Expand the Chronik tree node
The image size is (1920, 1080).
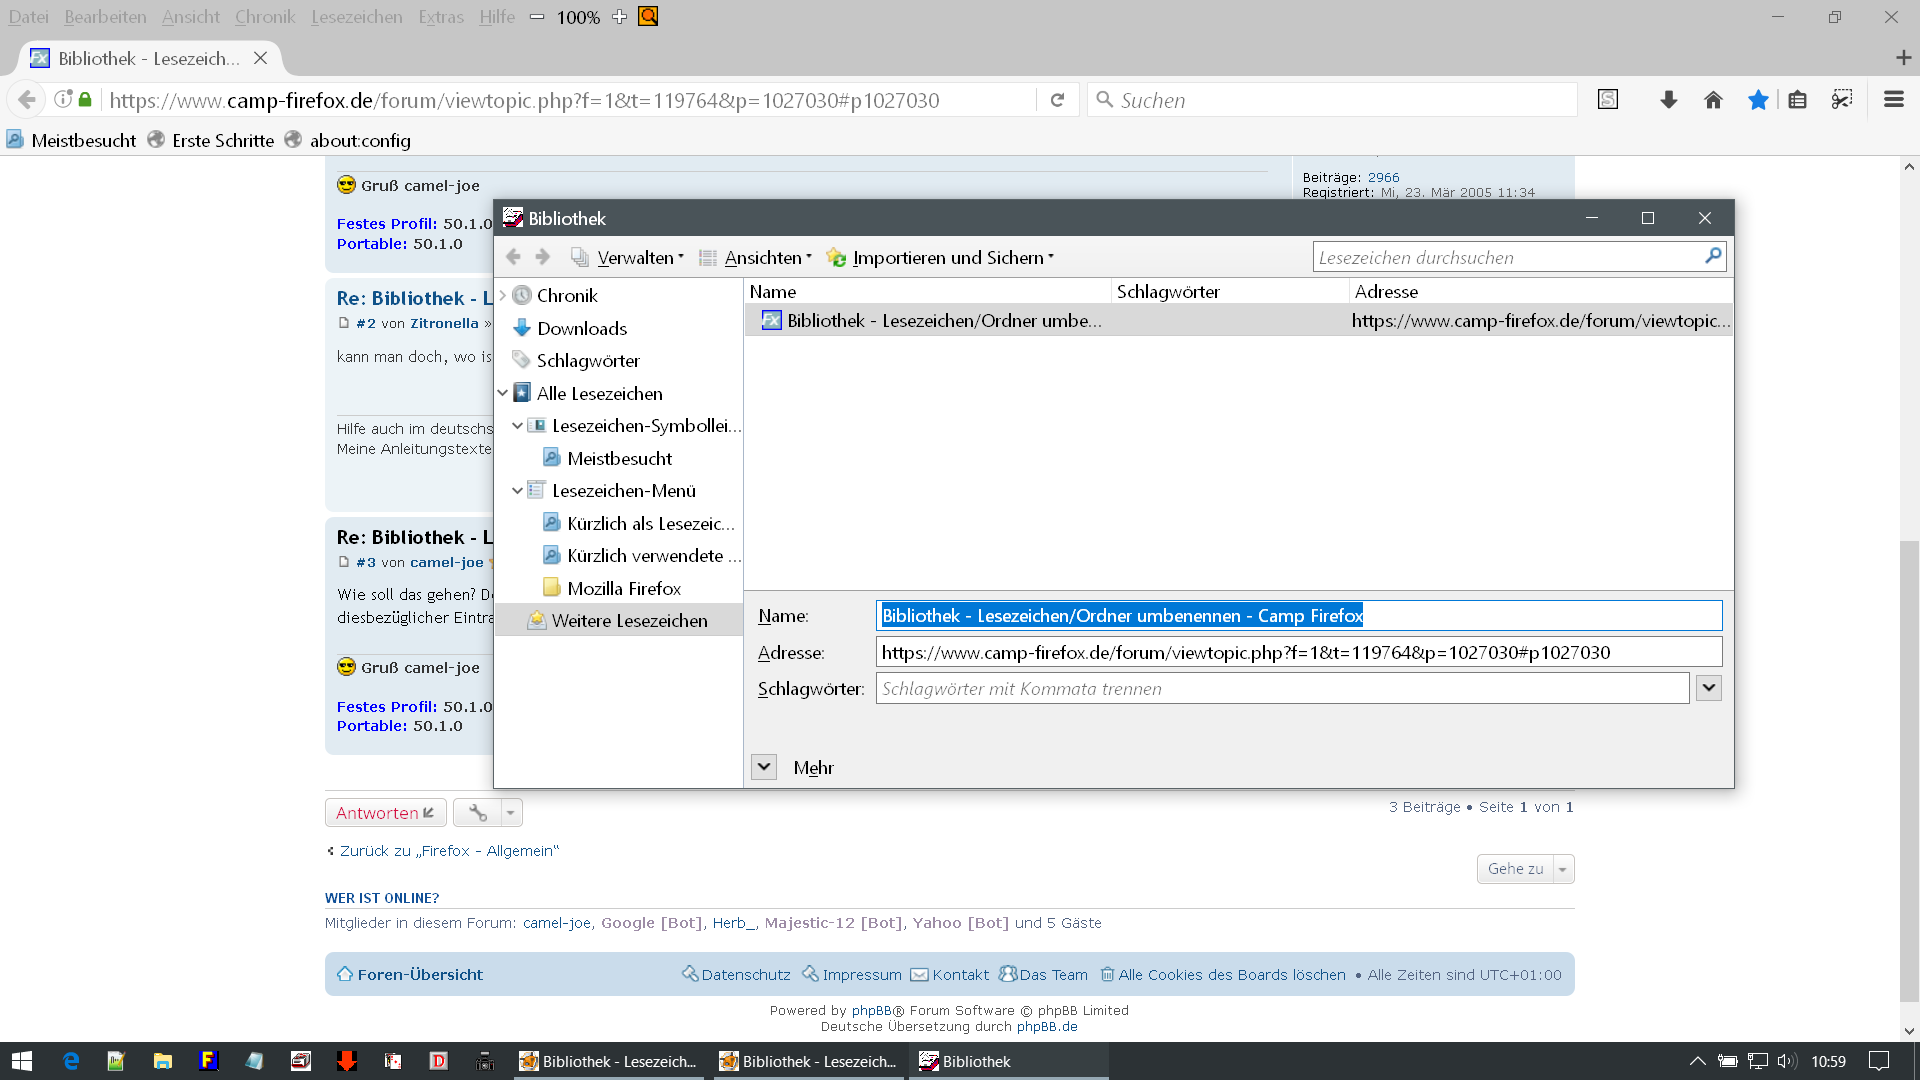pyautogui.click(x=503, y=295)
